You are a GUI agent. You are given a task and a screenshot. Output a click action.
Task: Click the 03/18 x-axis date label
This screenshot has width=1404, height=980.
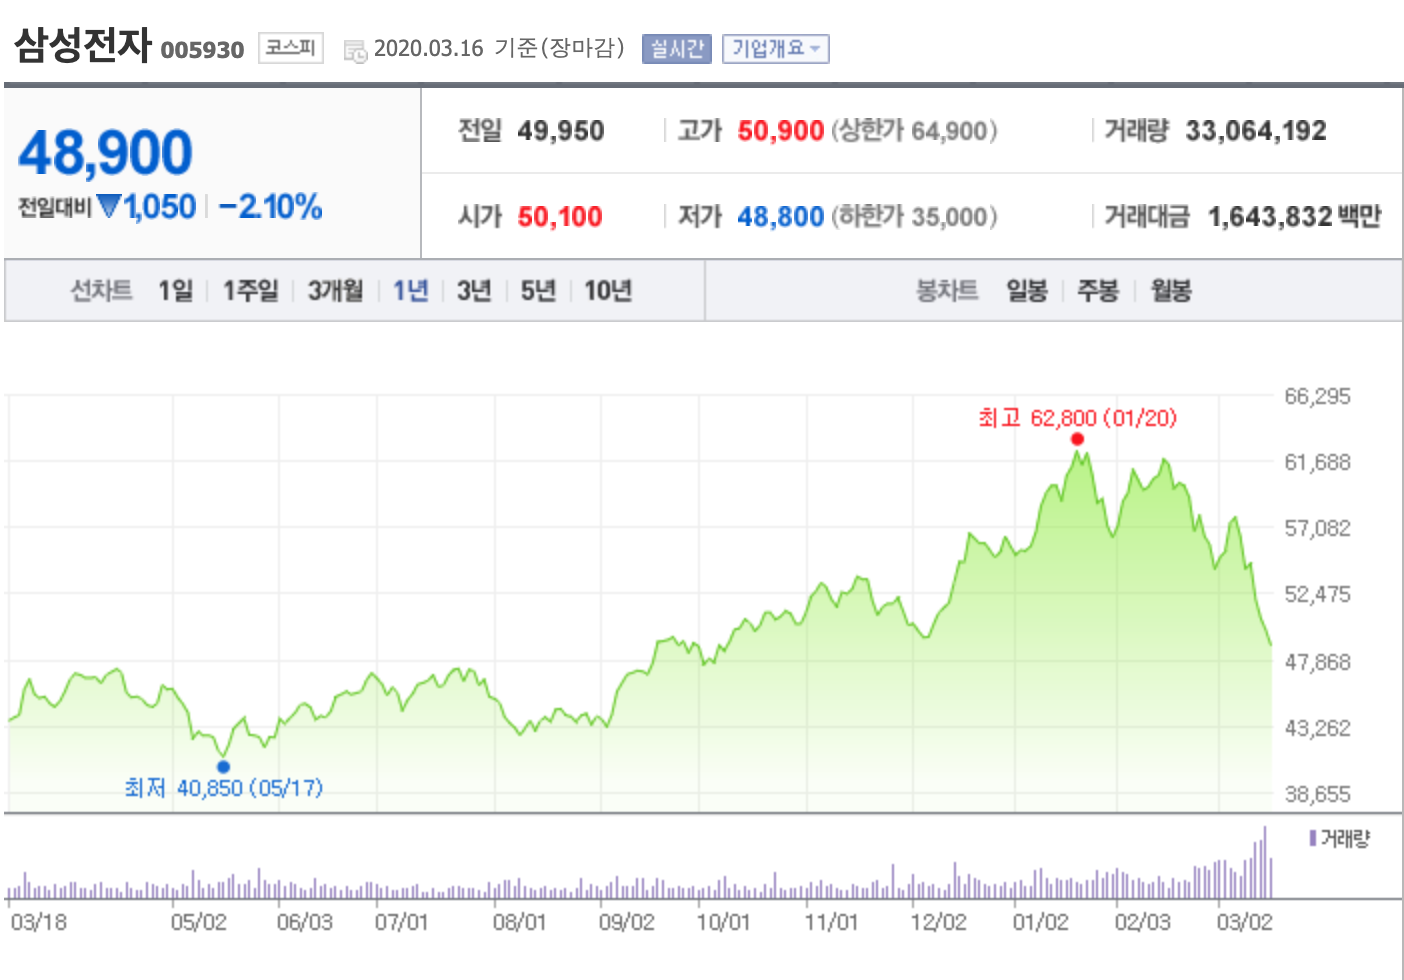[38, 922]
